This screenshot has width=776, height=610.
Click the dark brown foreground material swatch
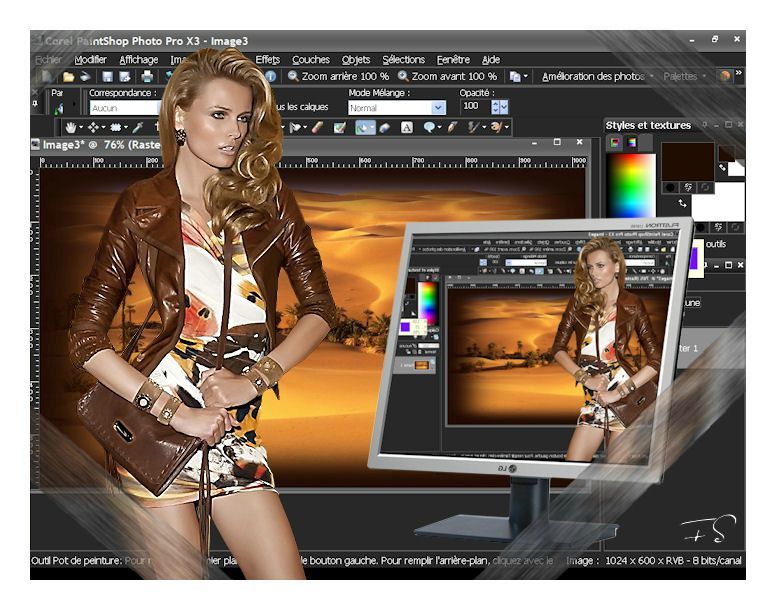tap(687, 161)
